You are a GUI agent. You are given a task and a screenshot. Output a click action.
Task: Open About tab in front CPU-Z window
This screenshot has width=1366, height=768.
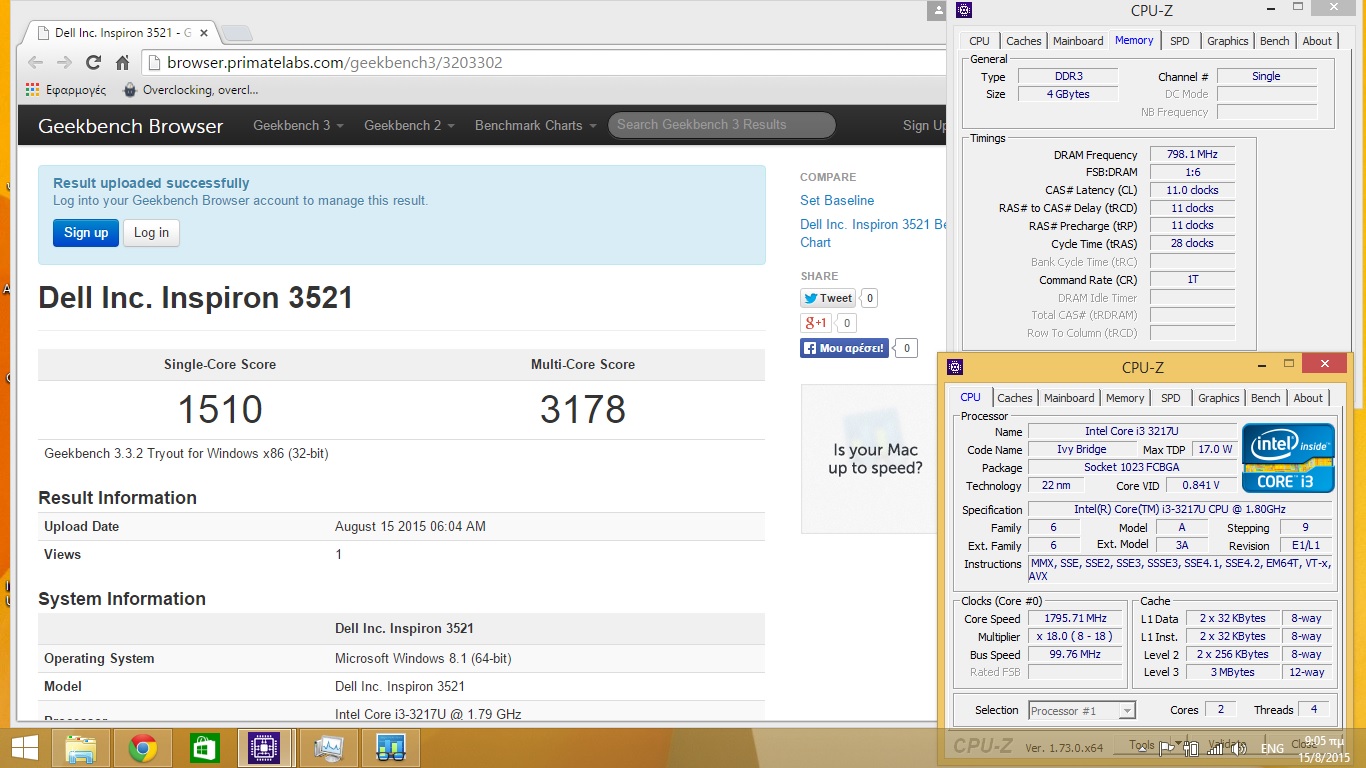[1308, 398]
